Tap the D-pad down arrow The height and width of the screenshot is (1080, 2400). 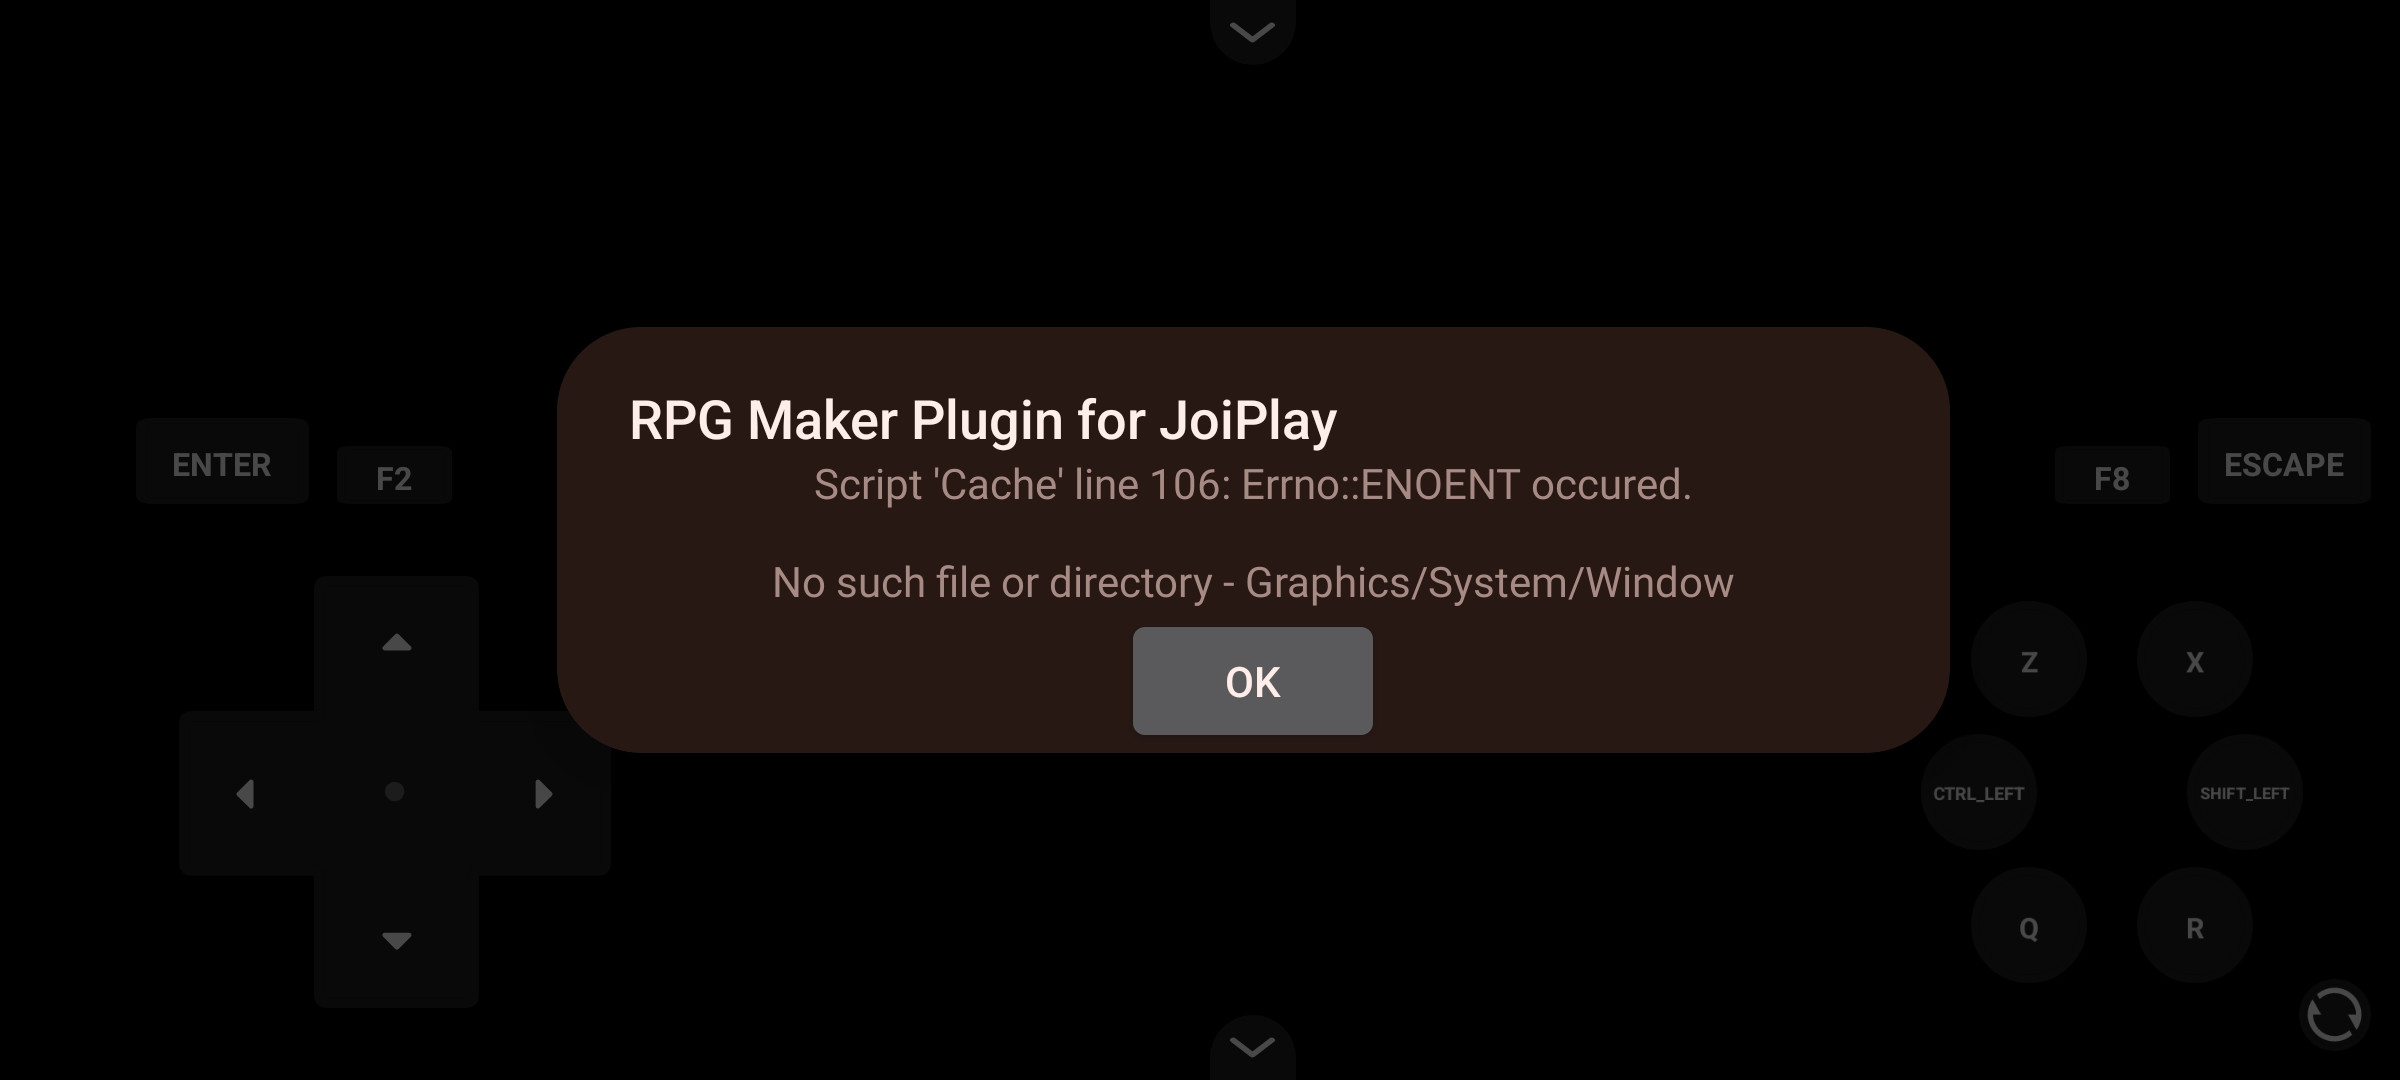397,940
